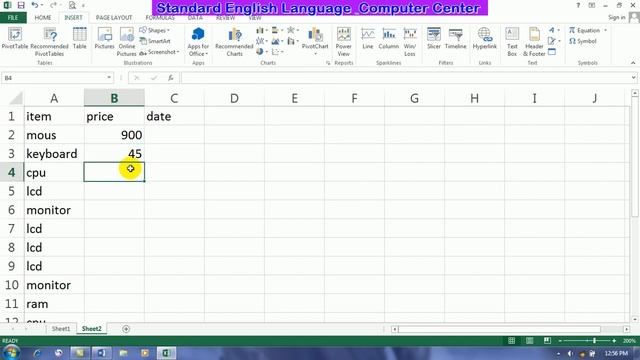640x360 pixels.
Task: Click the Save icon in Quick Access
Action: coord(21,5)
